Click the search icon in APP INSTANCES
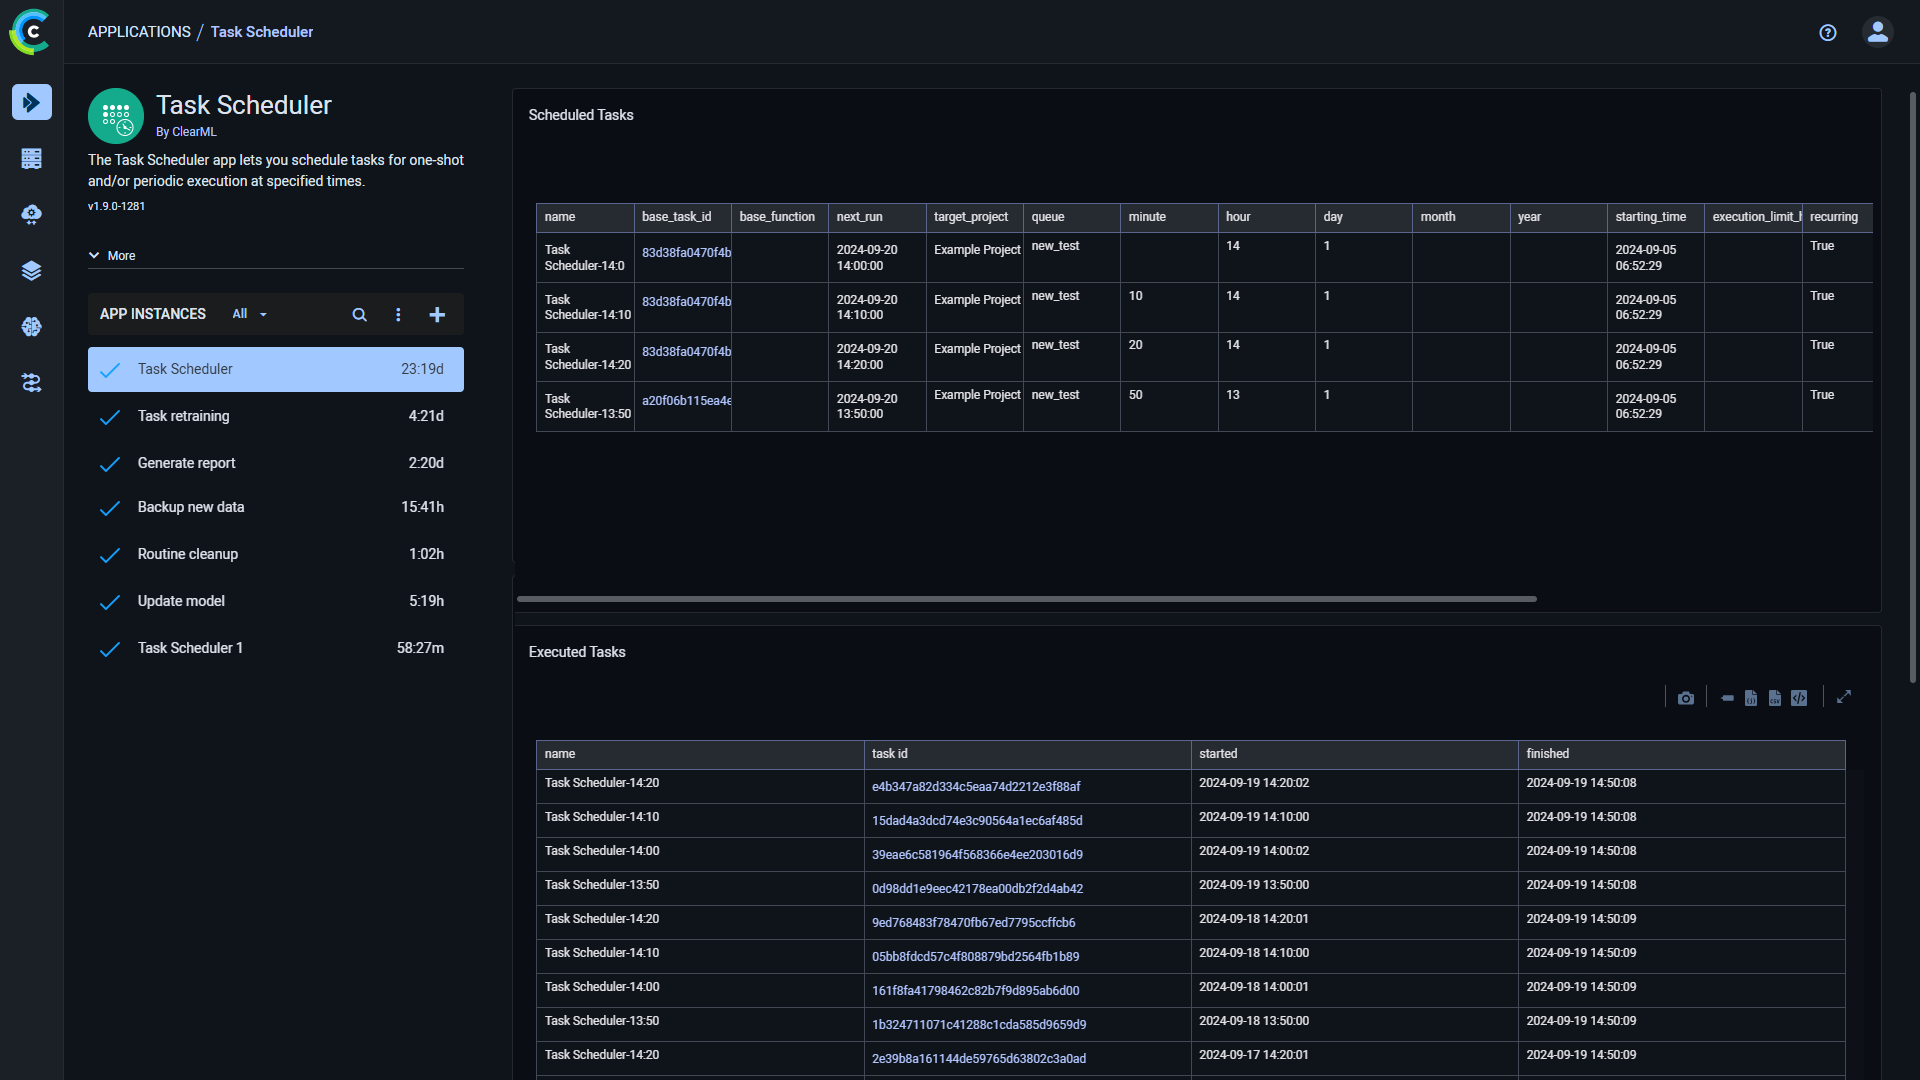This screenshot has width=1920, height=1080. 359,314
